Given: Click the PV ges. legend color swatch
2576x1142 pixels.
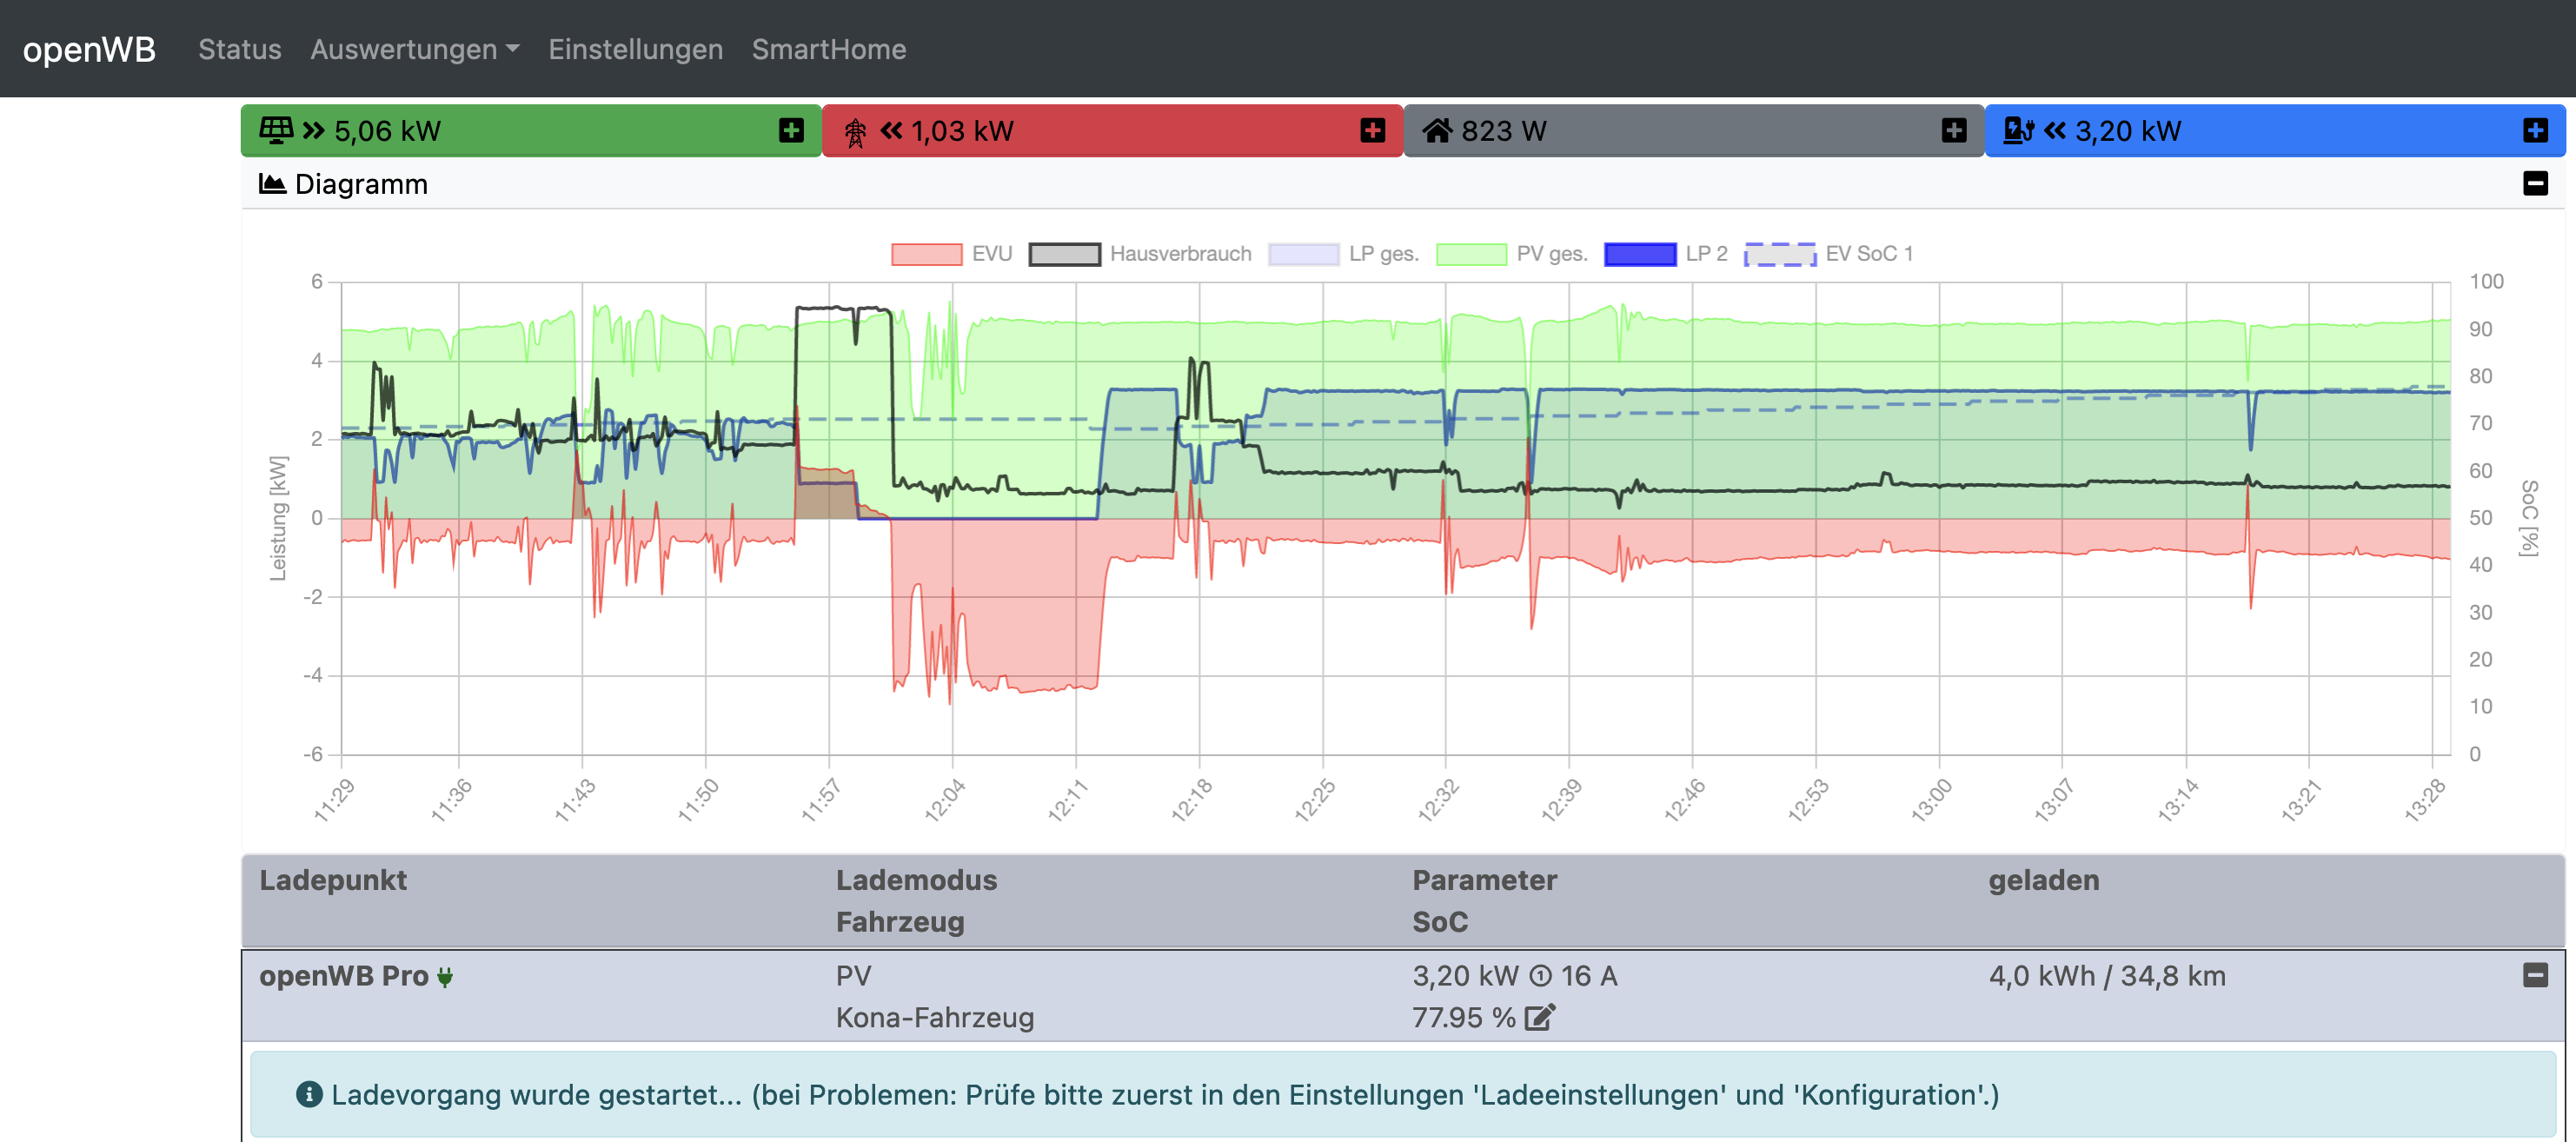Looking at the screenshot, I should [x=1471, y=254].
